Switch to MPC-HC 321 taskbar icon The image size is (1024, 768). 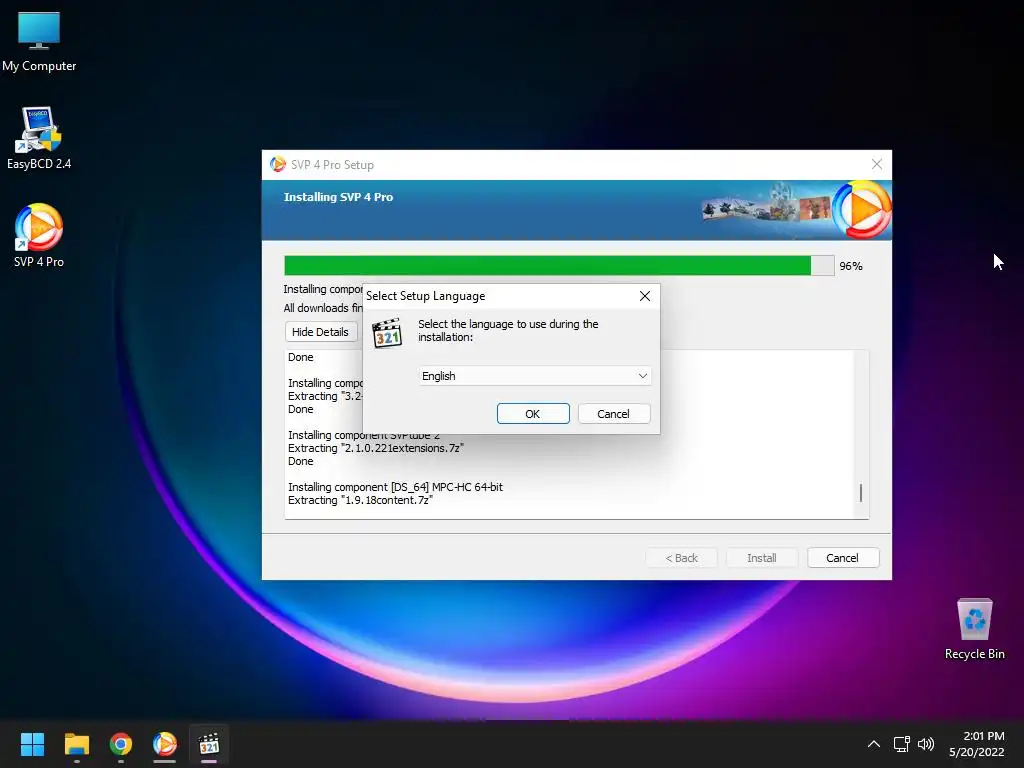tap(209, 744)
